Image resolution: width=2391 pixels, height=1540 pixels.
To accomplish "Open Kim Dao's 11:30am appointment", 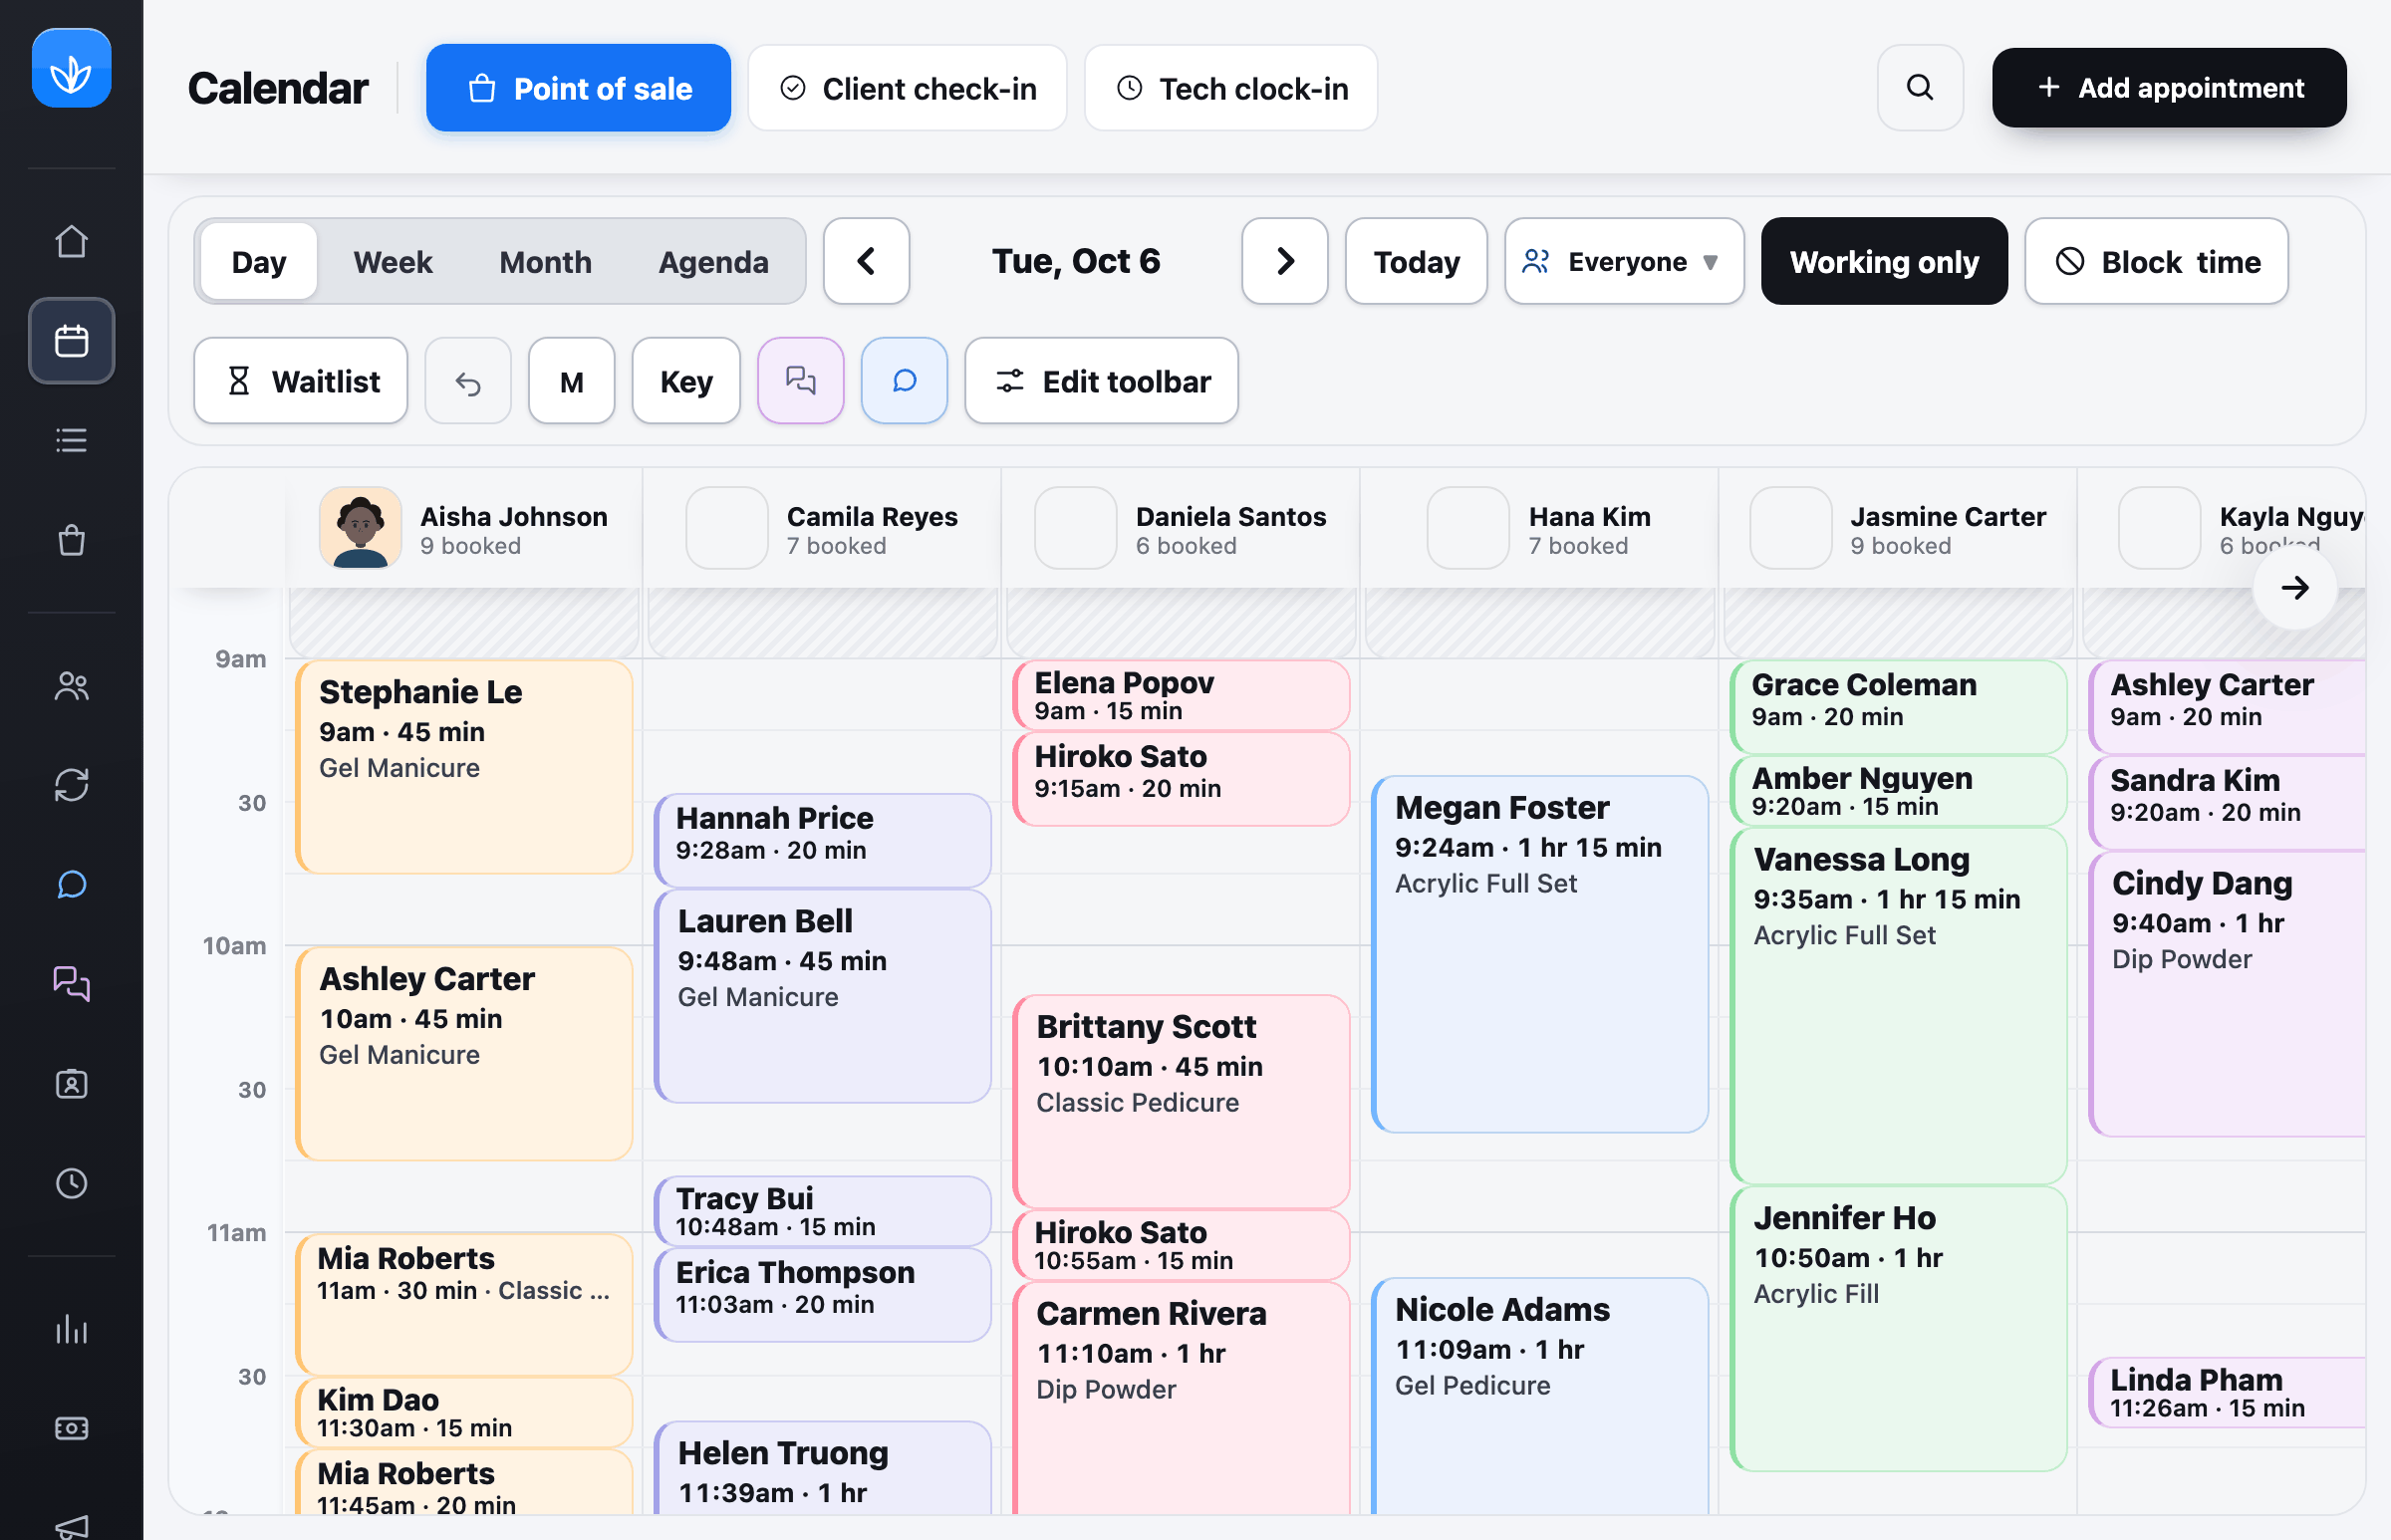I will click(464, 1412).
